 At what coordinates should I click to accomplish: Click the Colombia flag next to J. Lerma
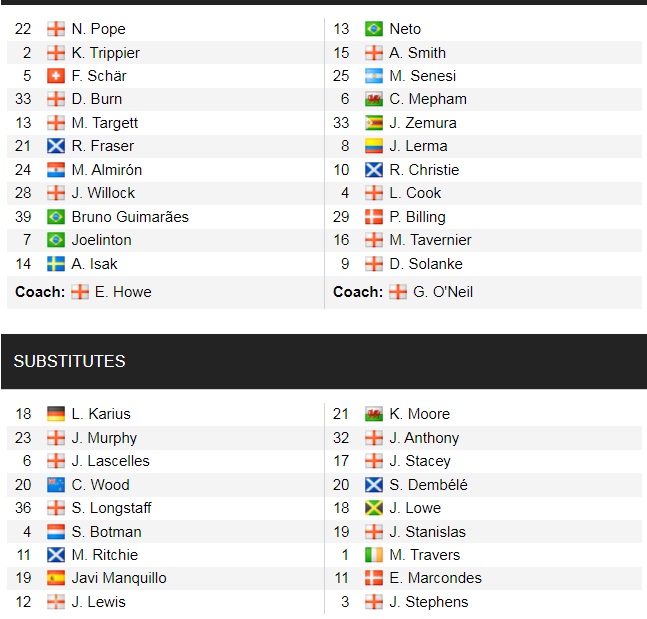click(x=374, y=146)
